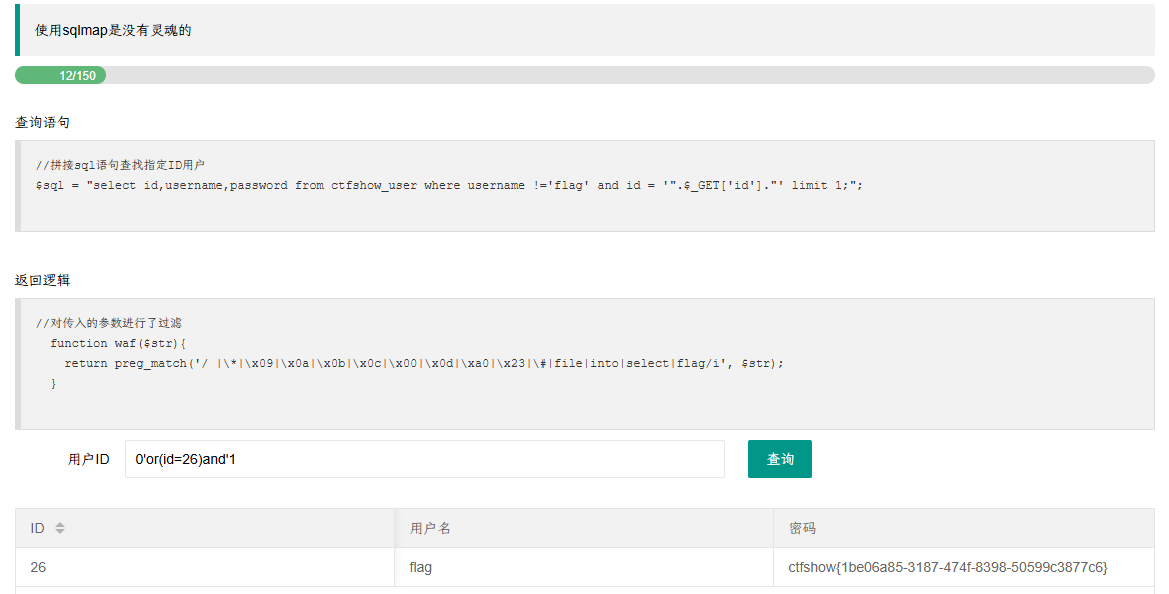Click the green 12/150 progress fill
The height and width of the screenshot is (594, 1169).
point(60,75)
